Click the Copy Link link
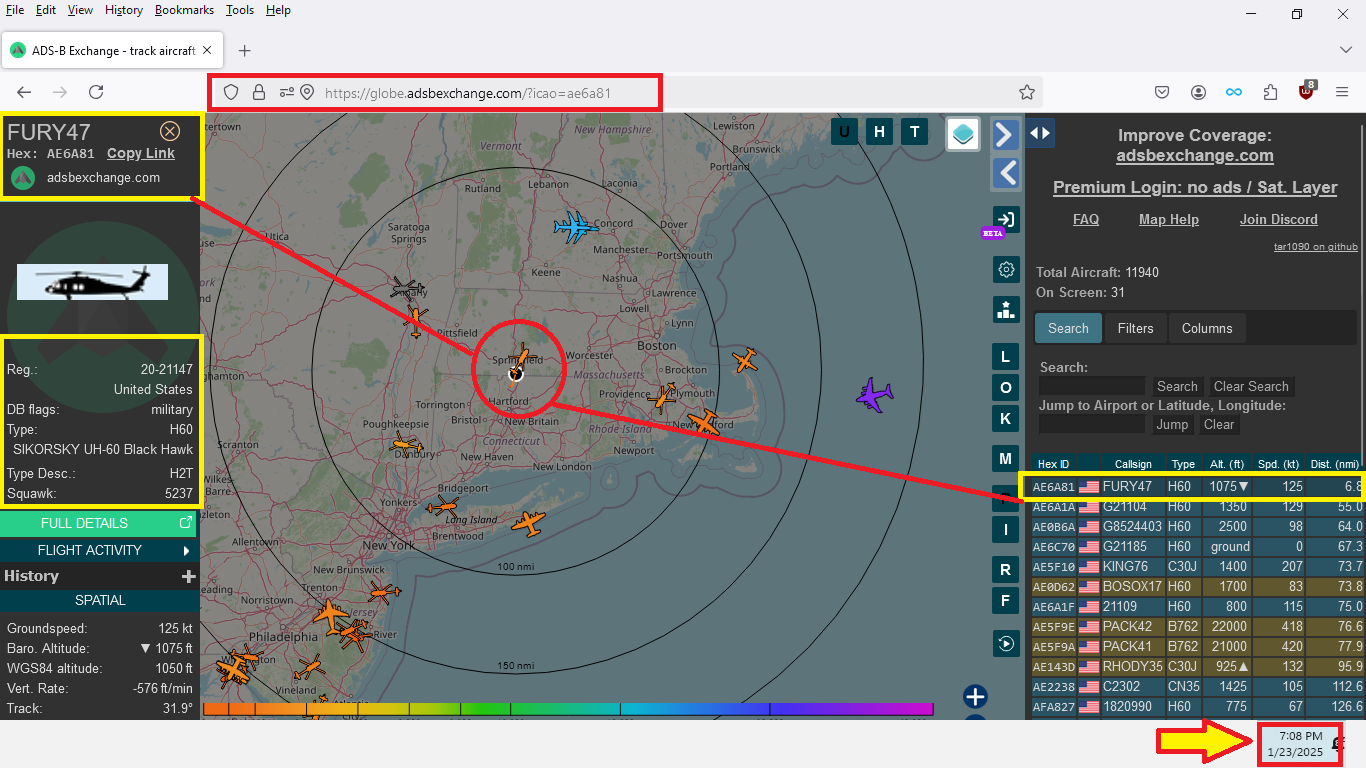The height and width of the screenshot is (768, 1366). tap(141, 153)
